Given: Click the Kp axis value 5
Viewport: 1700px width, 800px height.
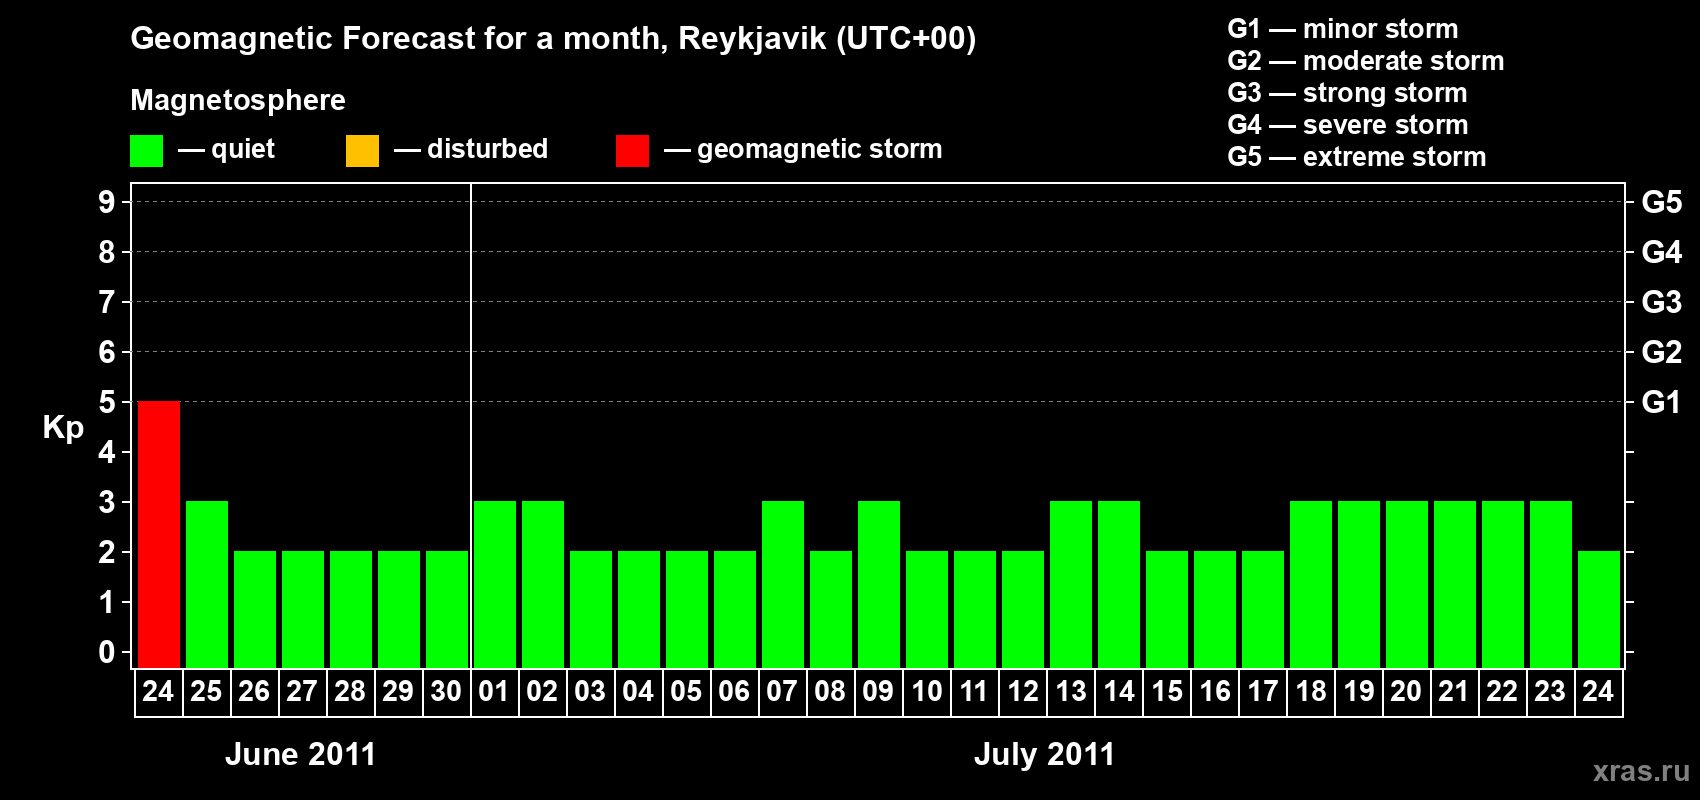Looking at the screenshot, I should (x=107, y=402).
